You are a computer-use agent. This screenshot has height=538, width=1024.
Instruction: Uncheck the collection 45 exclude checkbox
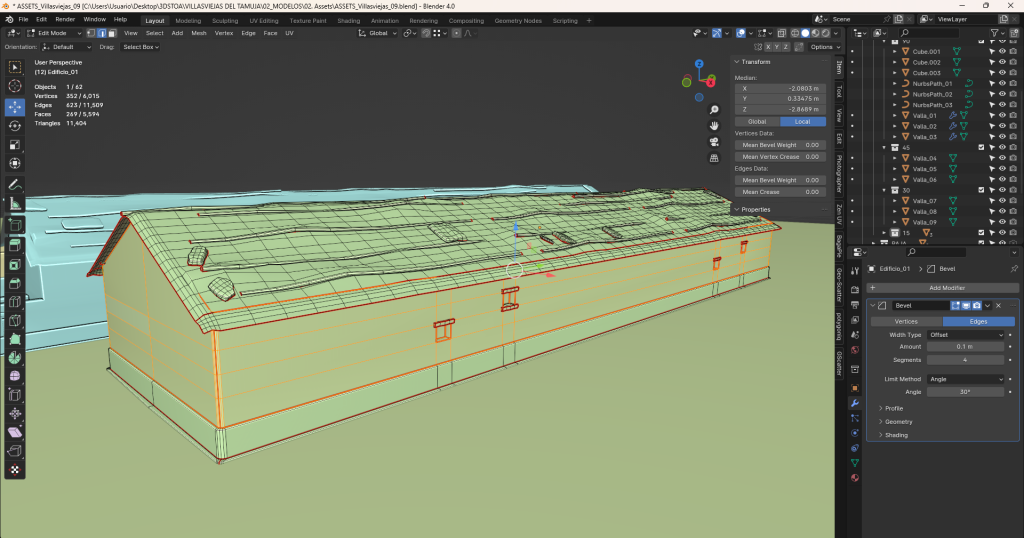tap(981, 148)
